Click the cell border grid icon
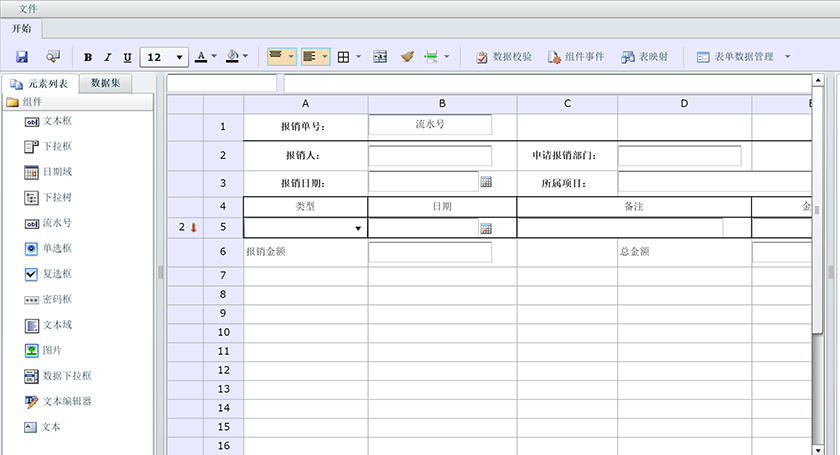The width and height of the screenshot is (840, 455). pos(343,57)
